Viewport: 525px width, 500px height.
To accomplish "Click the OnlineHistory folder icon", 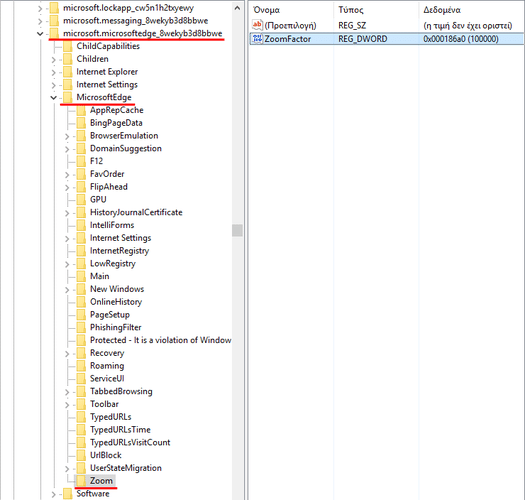I will point(81,302).
